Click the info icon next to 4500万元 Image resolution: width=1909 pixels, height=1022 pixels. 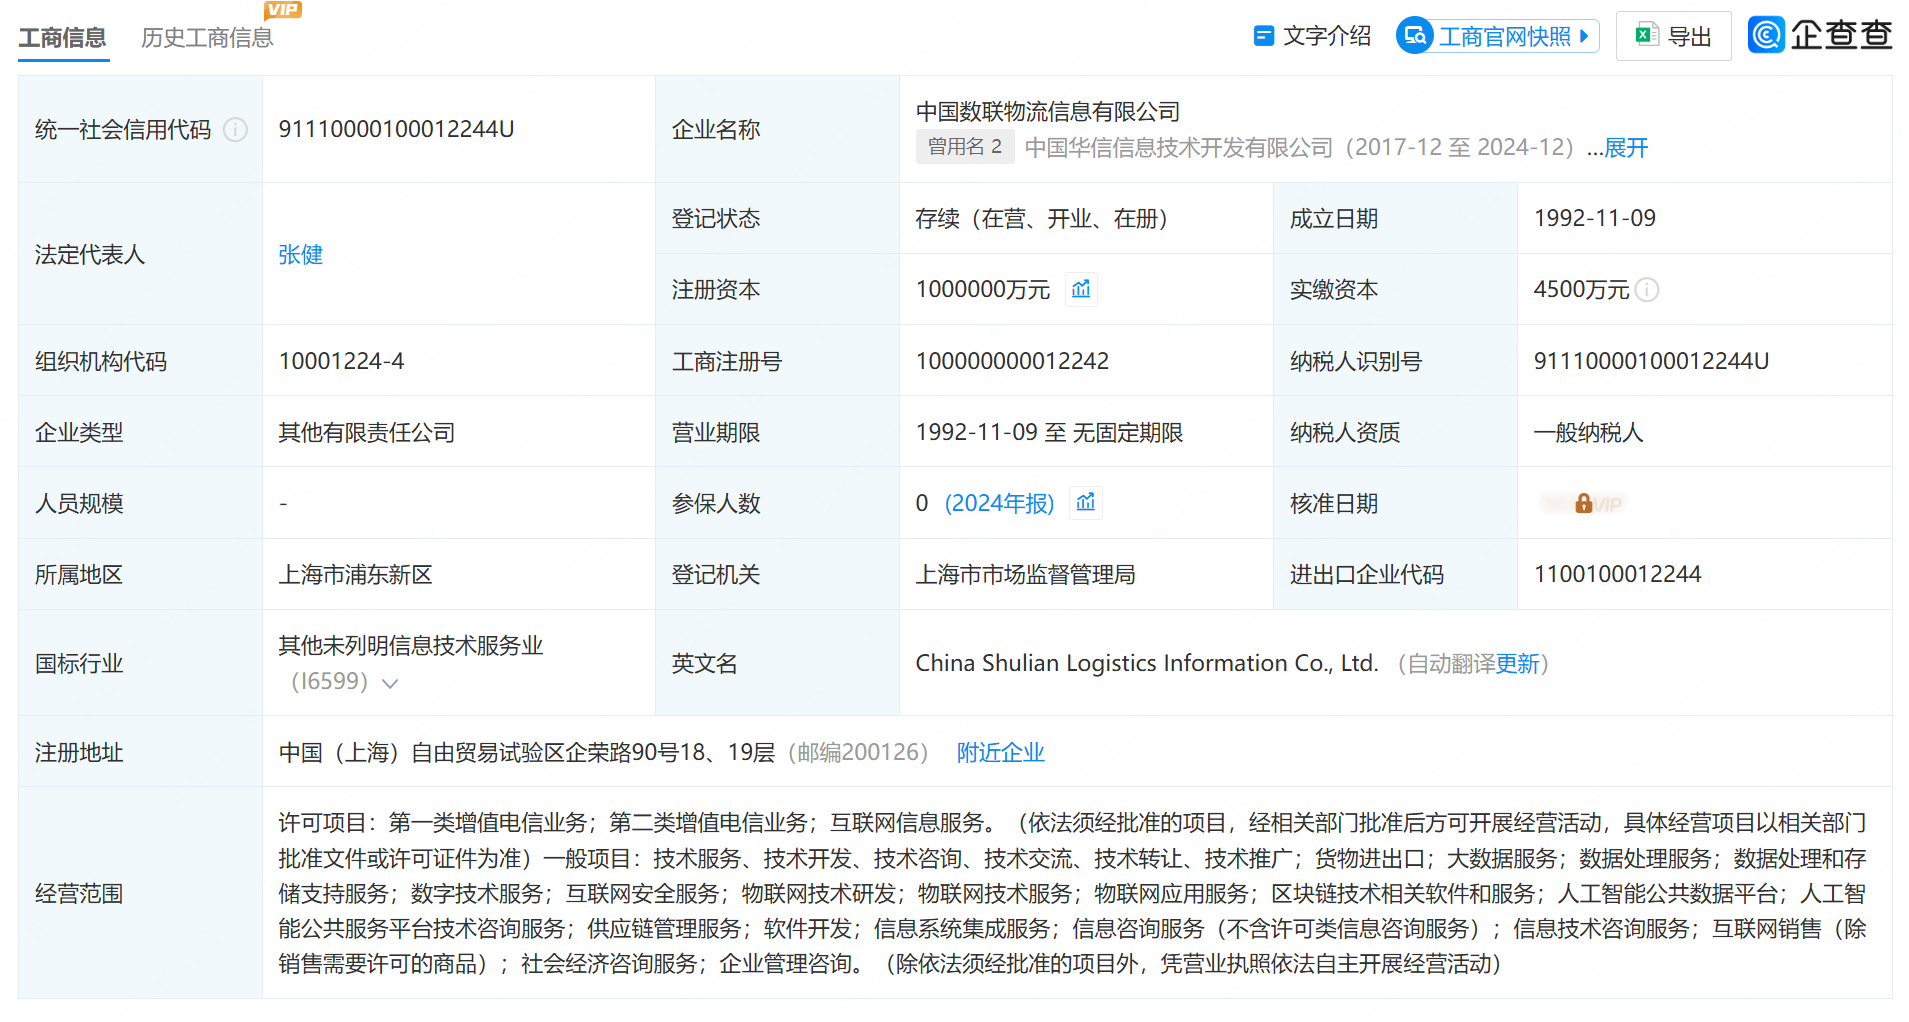[1647, 290]
